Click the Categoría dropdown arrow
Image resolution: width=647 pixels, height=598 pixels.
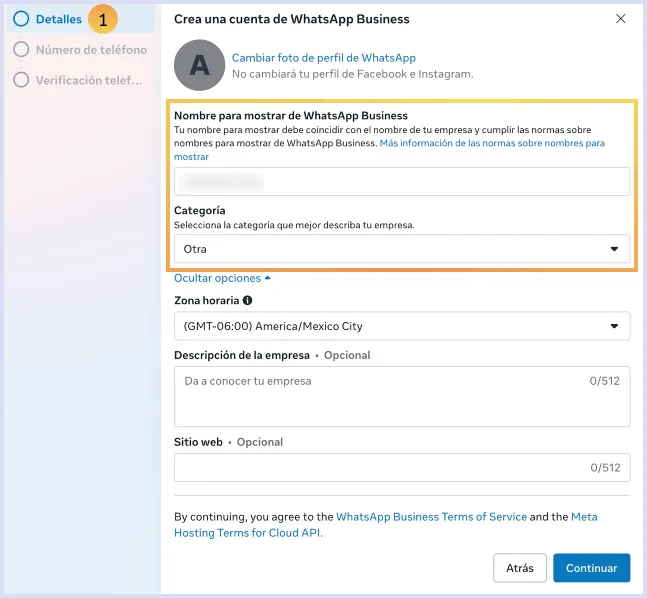pos(614,249)
